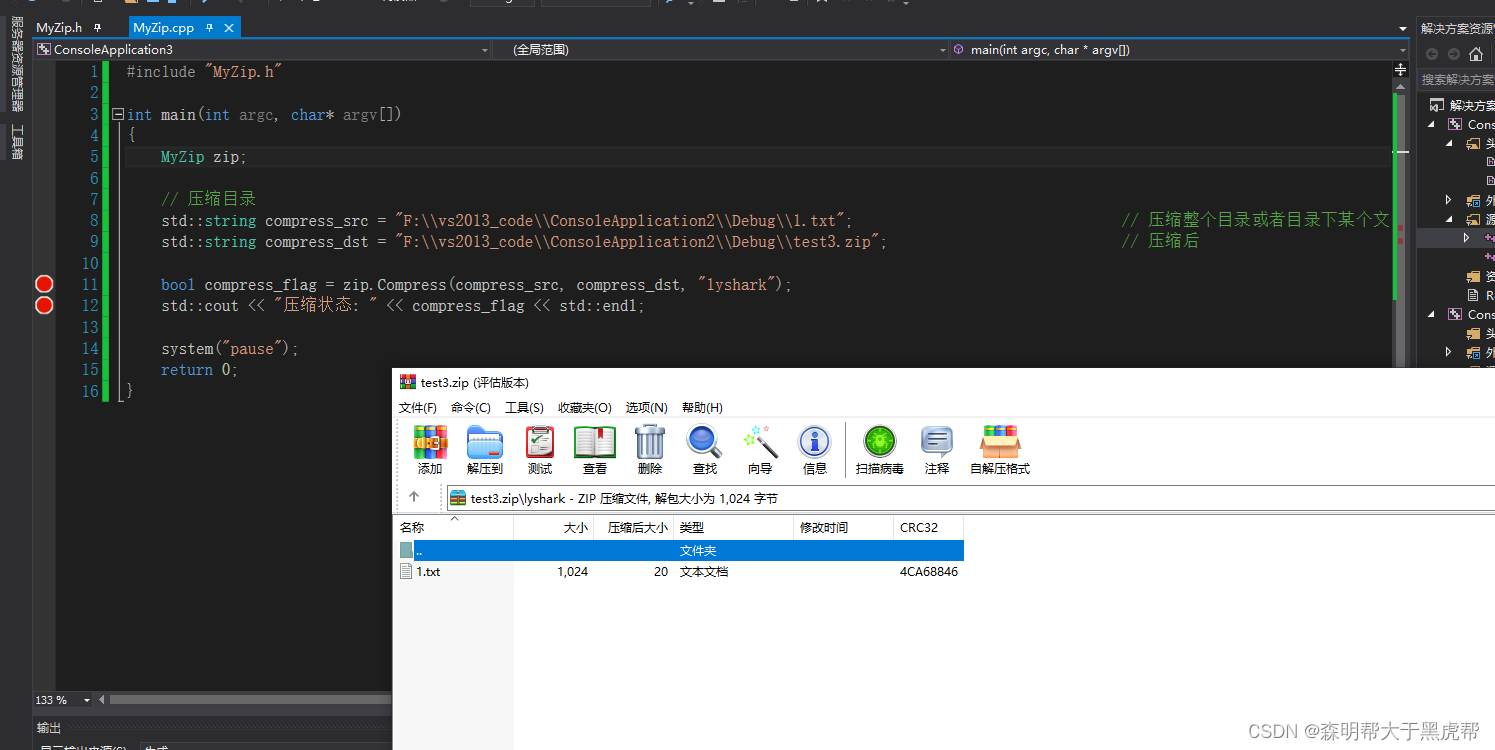
Task: Click the code line "MyZip zip;"
Action: click(203, 157)
